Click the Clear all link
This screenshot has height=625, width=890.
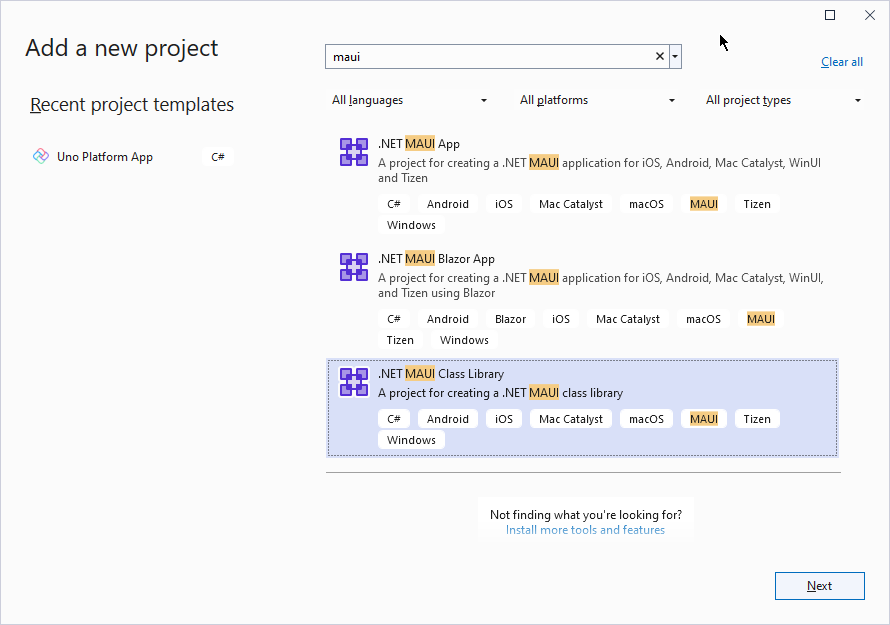point(841,62)
